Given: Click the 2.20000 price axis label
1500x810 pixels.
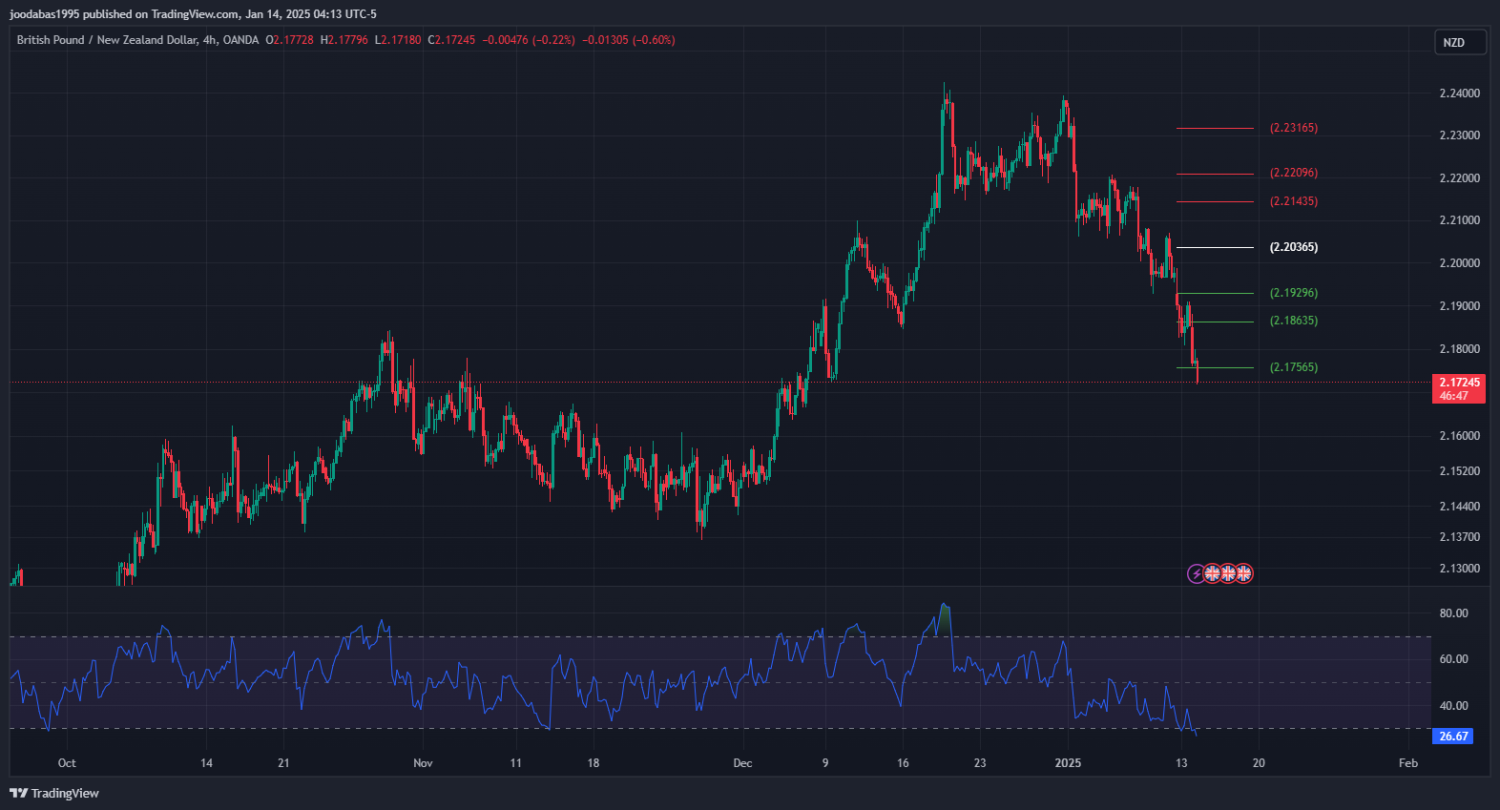Looking at the screenshot, I should click(x=1459, y=263).
